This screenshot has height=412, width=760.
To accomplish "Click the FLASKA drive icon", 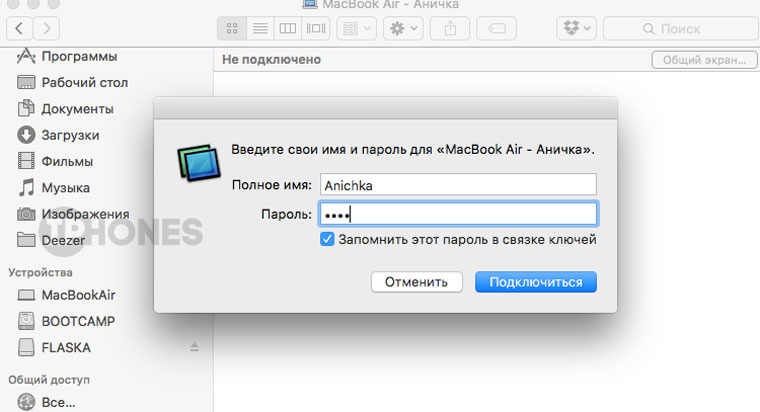I will click(26, 347).
